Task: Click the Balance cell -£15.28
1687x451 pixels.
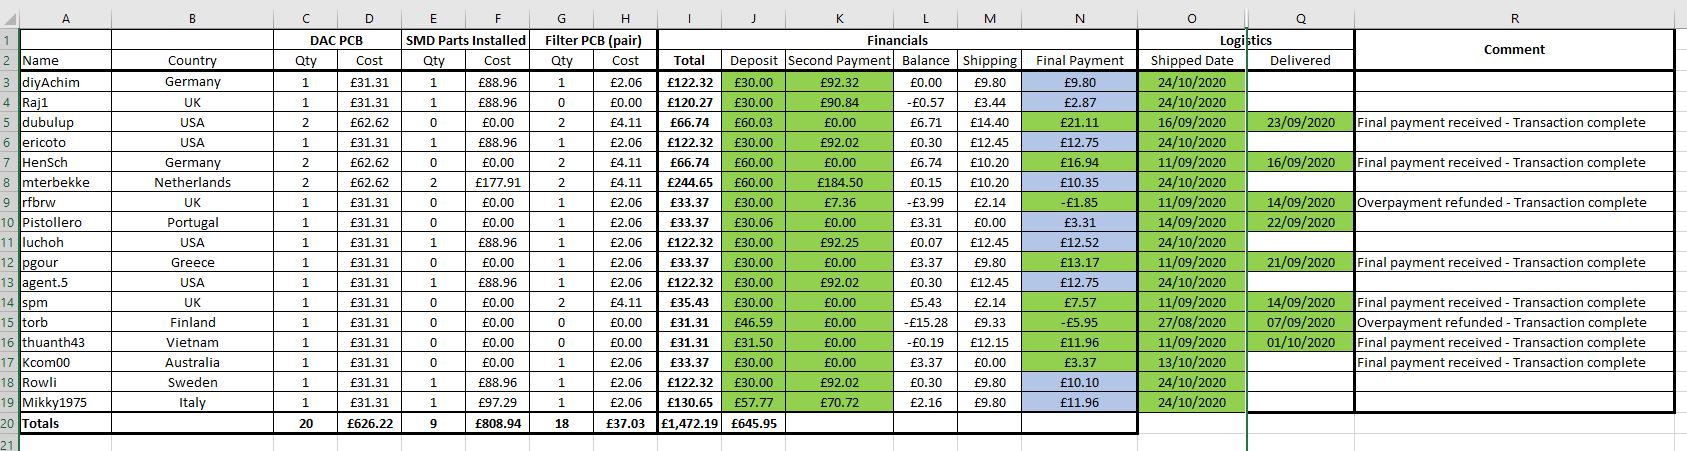Action: click(x=925, y=322)
